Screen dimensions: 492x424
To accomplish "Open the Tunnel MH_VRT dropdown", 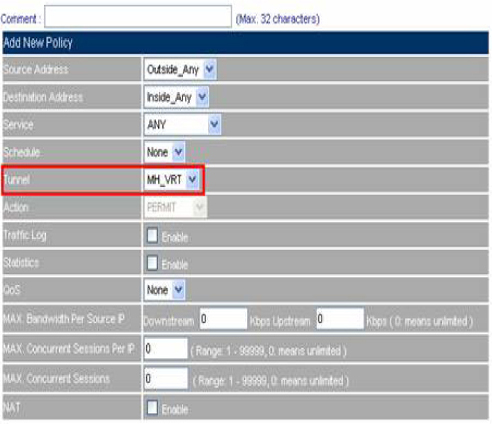I will [172, 180].
